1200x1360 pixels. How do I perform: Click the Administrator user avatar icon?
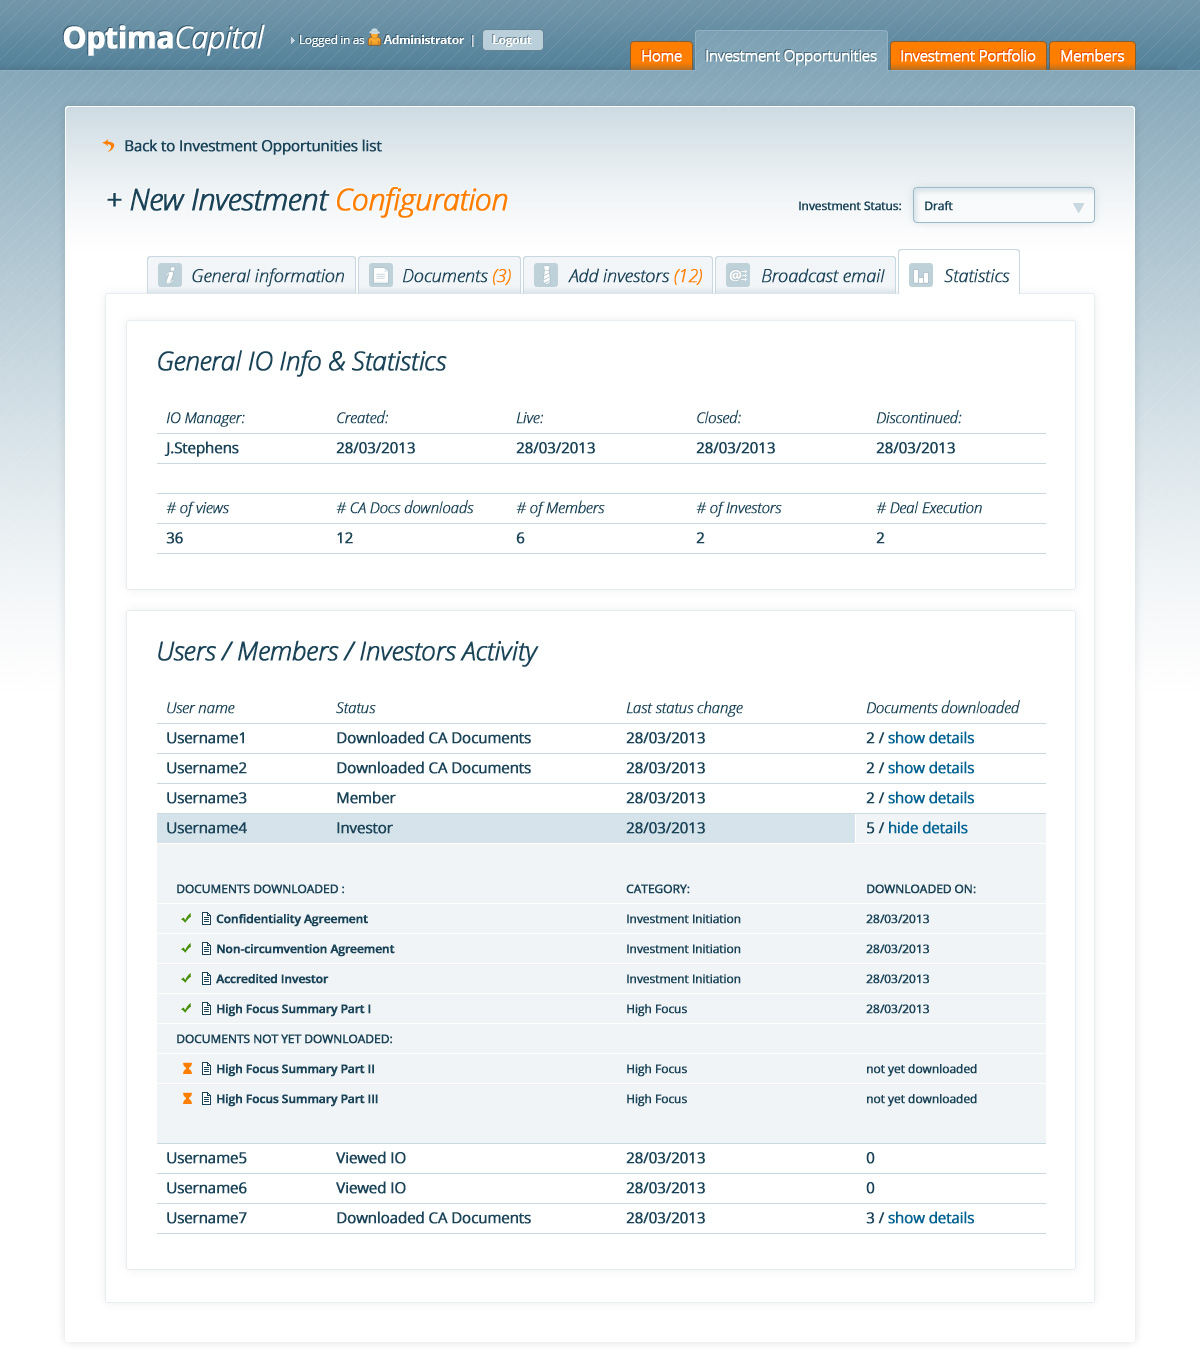point(374,38)
